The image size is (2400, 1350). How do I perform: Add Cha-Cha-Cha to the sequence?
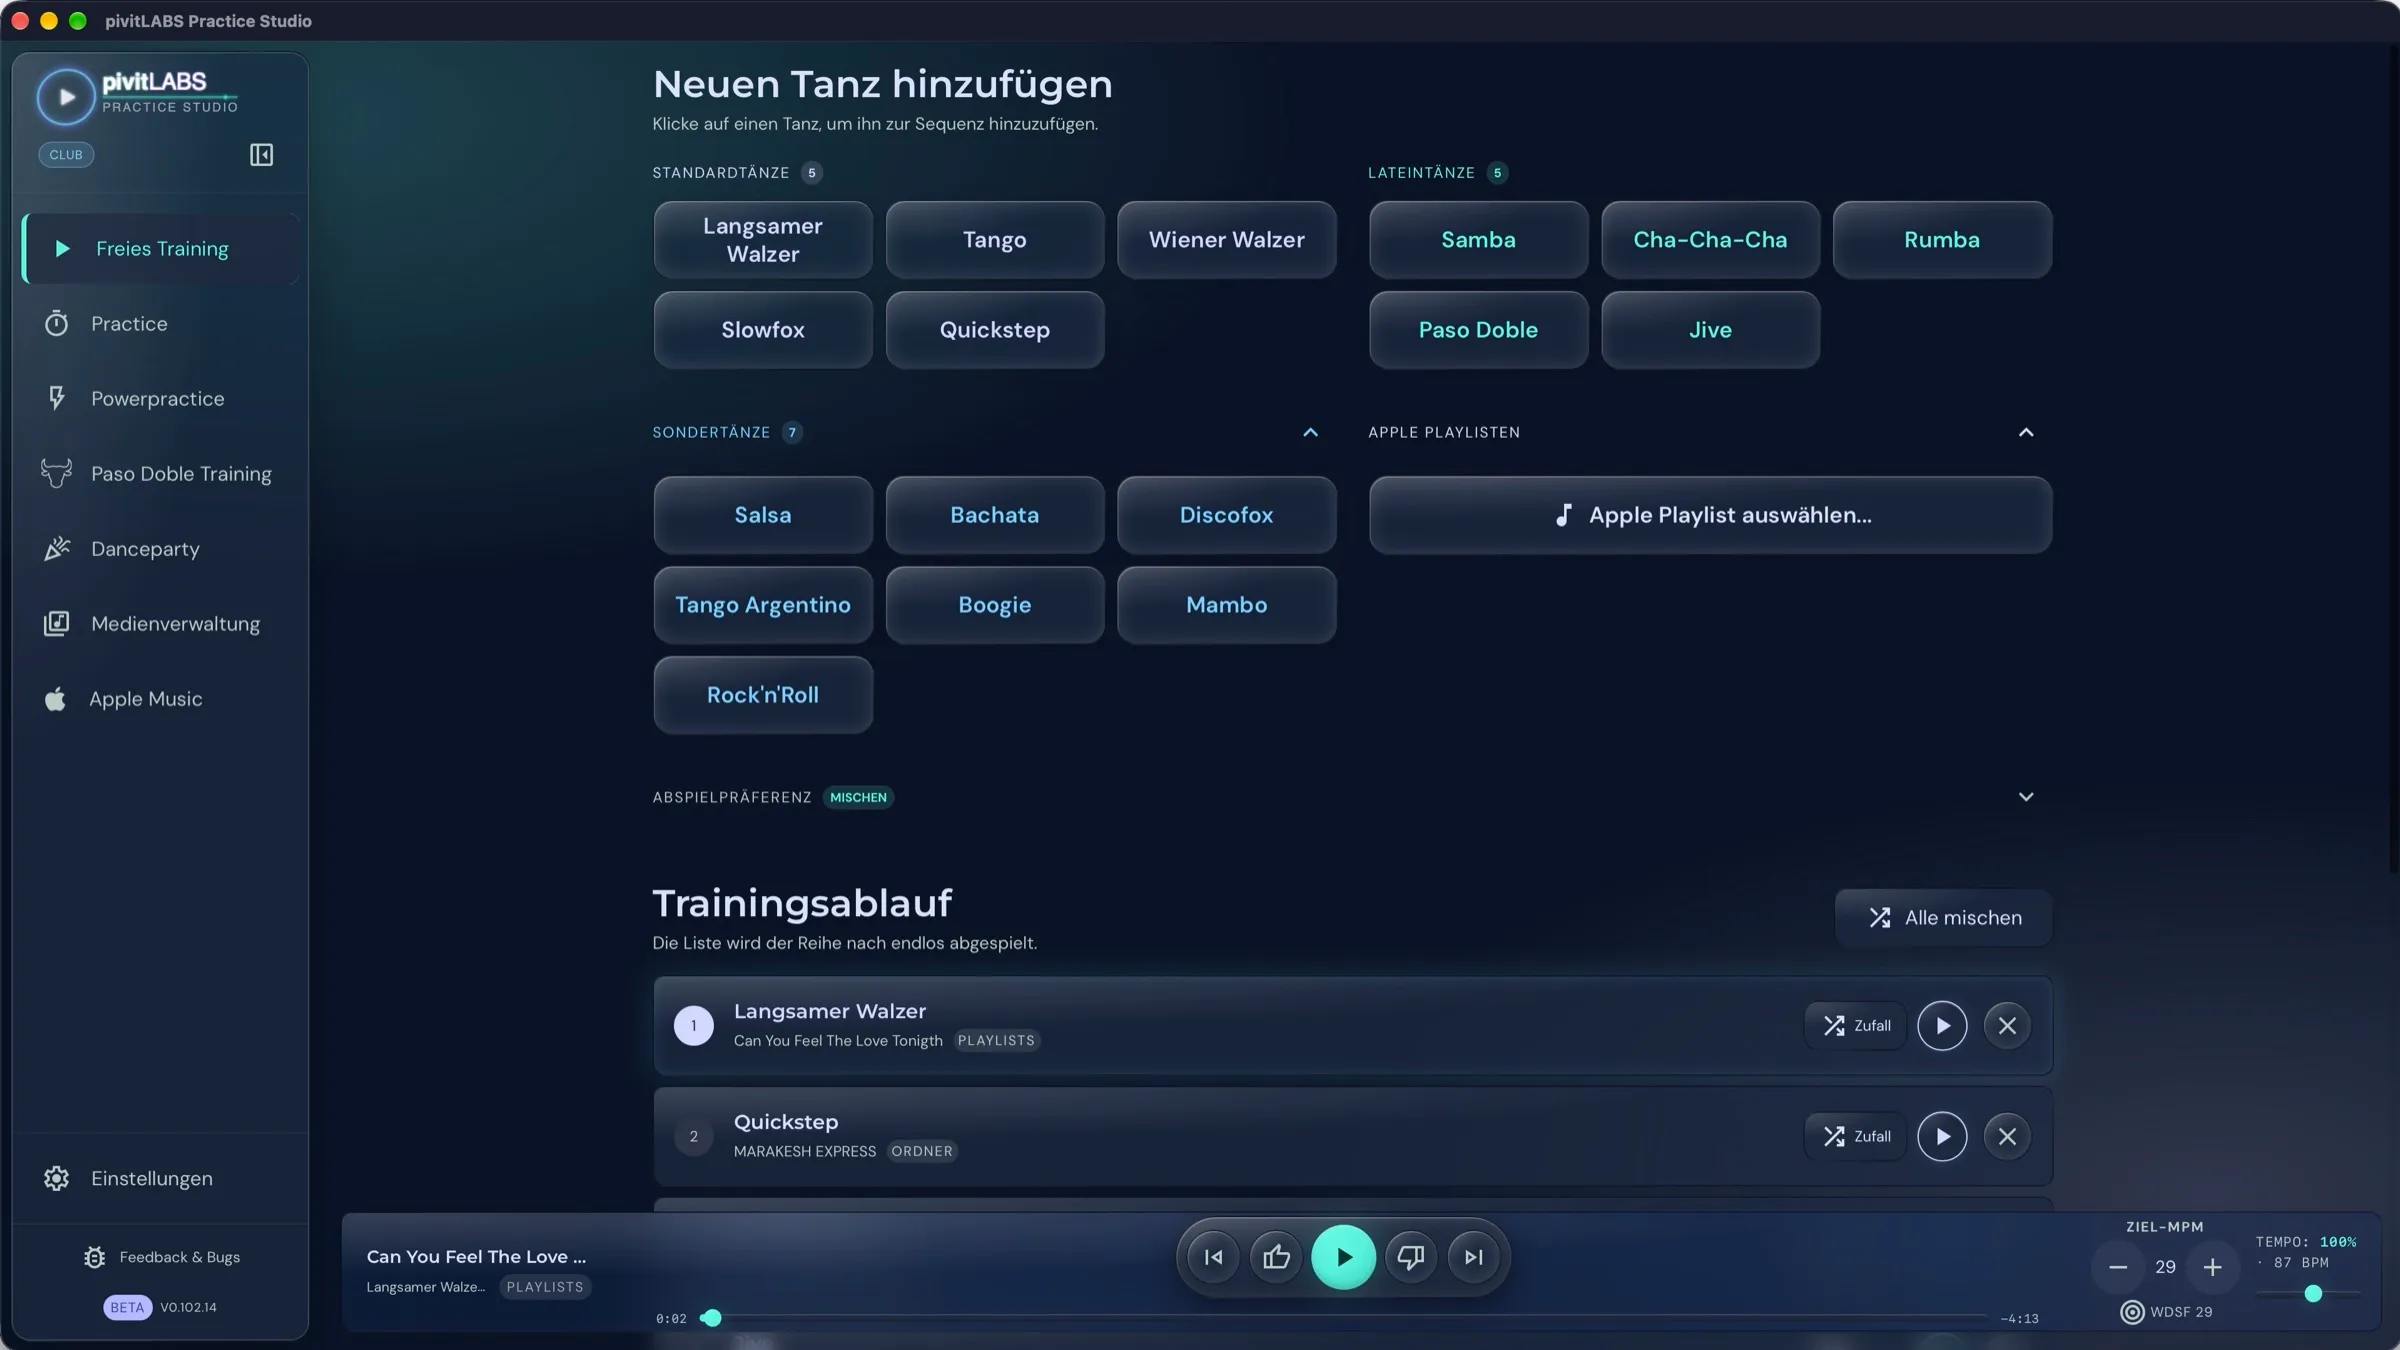point(1710,240)
